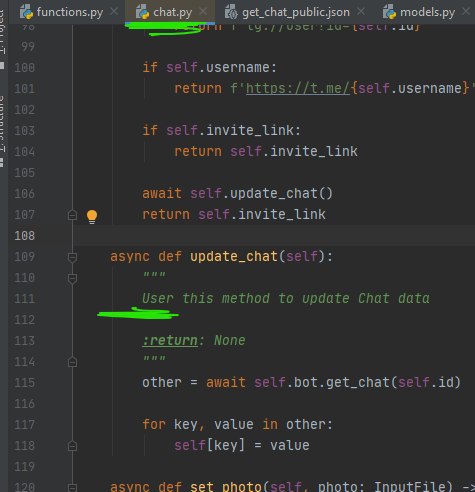
Task: Toggle the docstring end fold at line 114
Action: point(72,362)
